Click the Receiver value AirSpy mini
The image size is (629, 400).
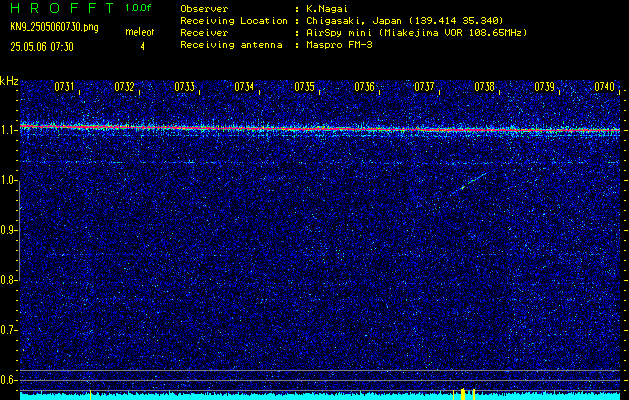point(416,33)
